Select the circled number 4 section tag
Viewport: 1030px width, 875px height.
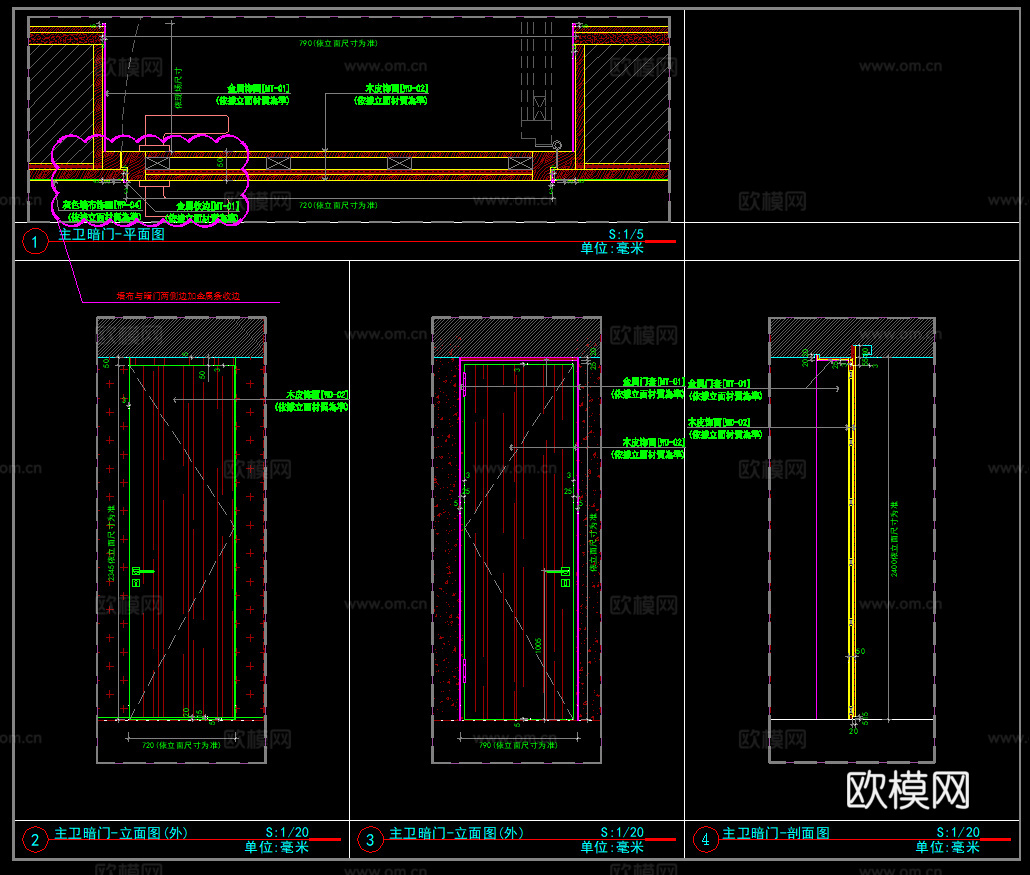pos(706,840)
